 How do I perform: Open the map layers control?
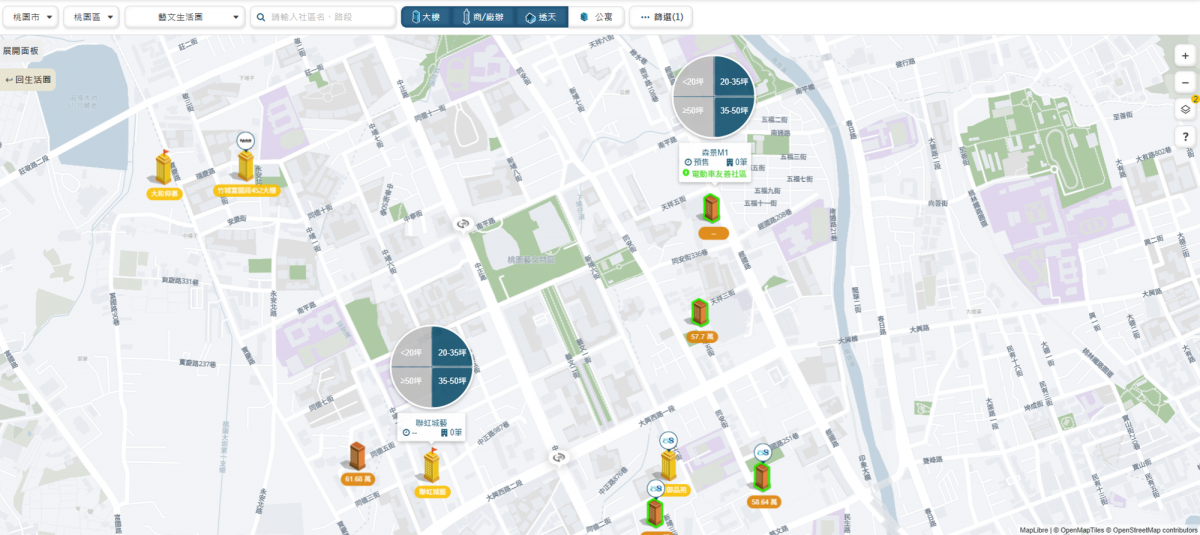click(x=1185, y=110)
